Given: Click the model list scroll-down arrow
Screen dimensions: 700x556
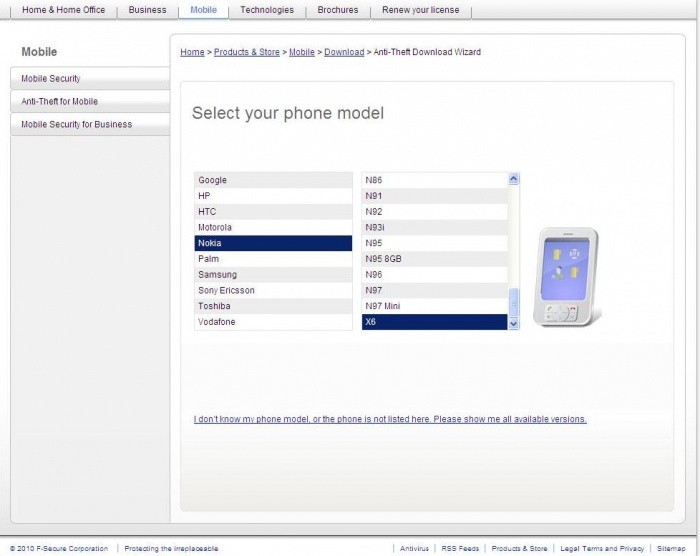Looking at the screenshot, I should [513, 323].
